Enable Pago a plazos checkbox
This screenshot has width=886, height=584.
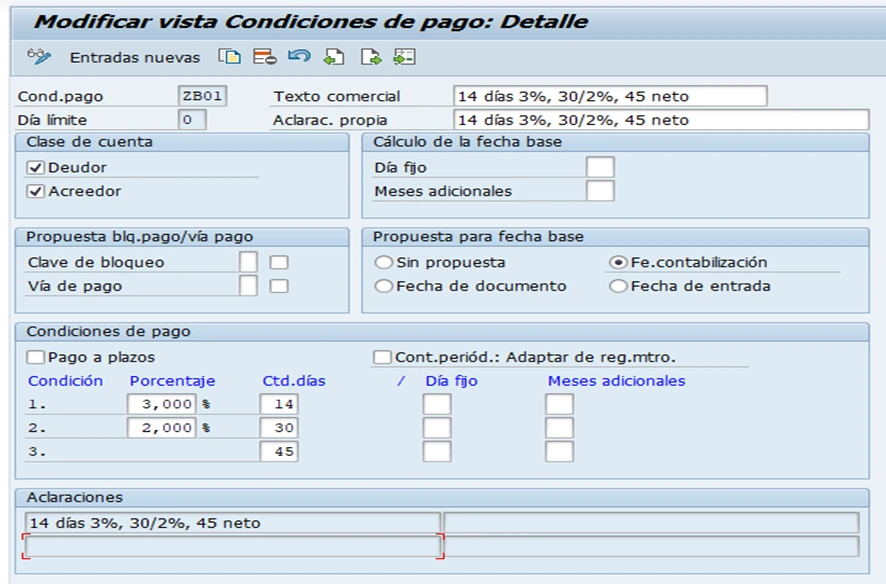click(x=36, y=357)
